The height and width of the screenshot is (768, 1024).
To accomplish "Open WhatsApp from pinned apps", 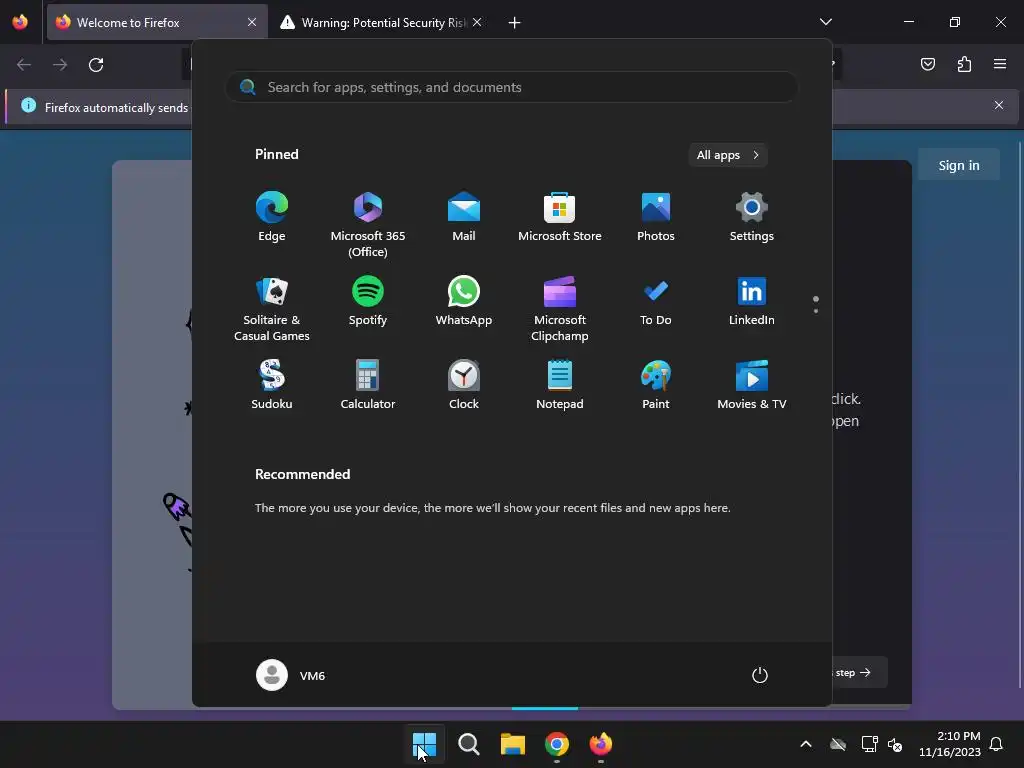I will [464, 301].
